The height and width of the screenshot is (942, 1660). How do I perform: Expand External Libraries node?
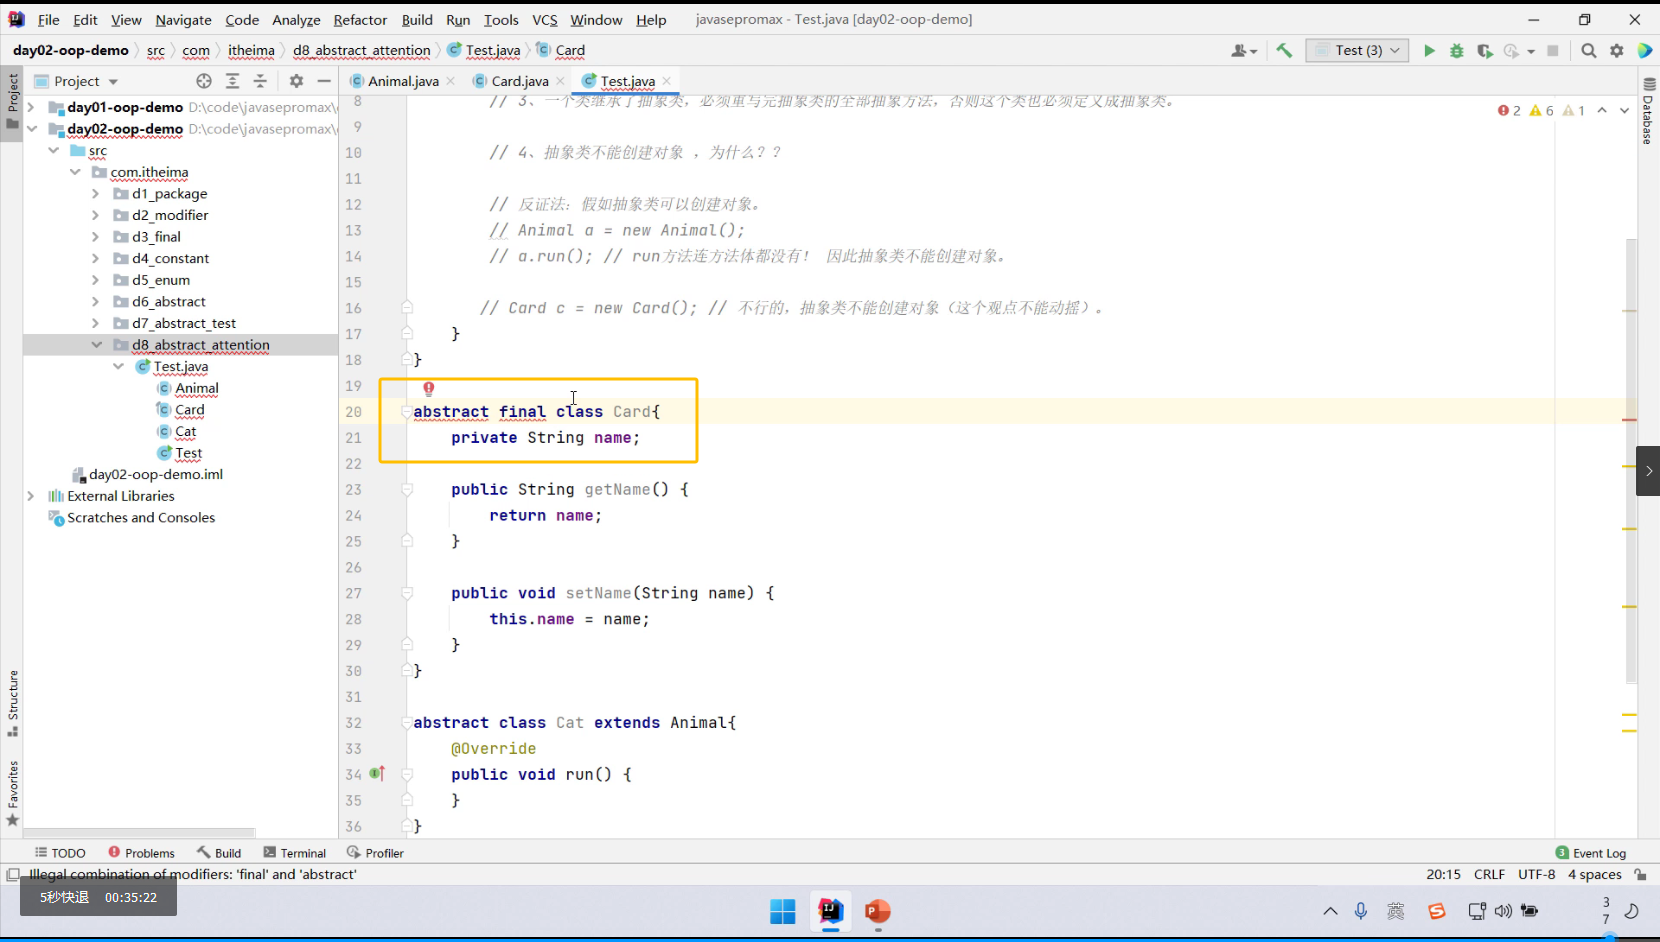[x=31, y=496]
